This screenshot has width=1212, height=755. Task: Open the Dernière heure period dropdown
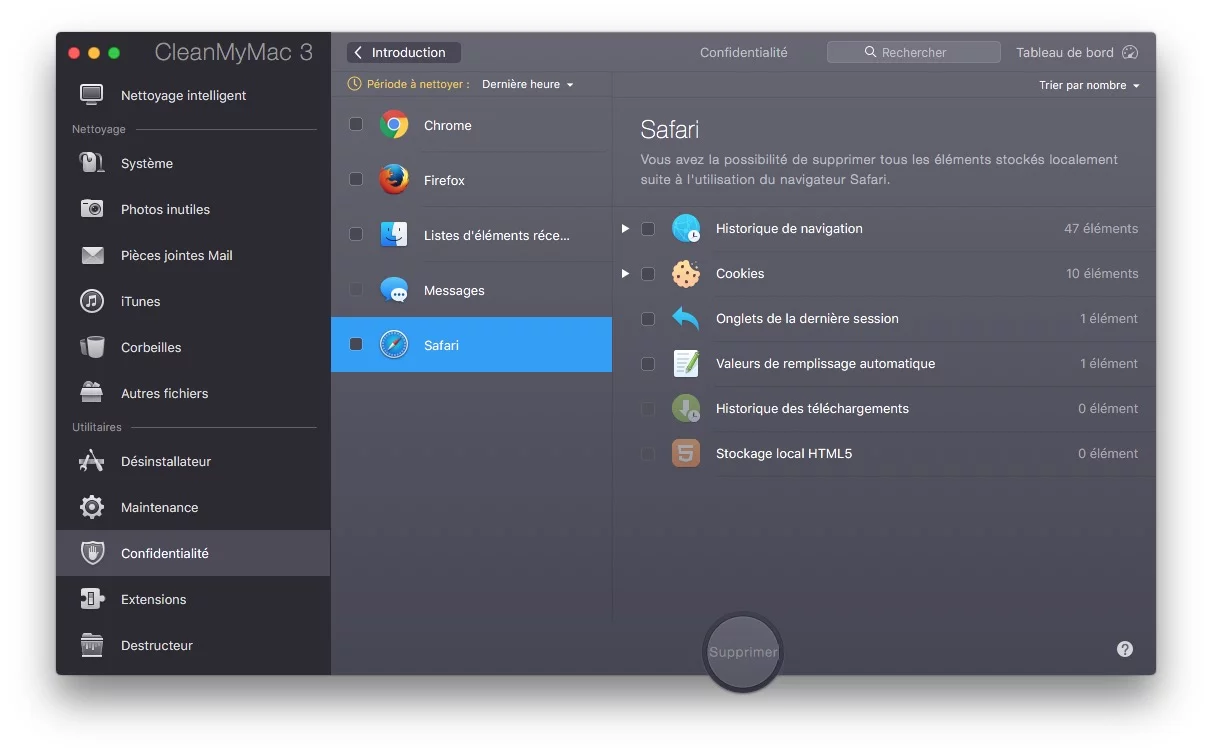point(528,85)
